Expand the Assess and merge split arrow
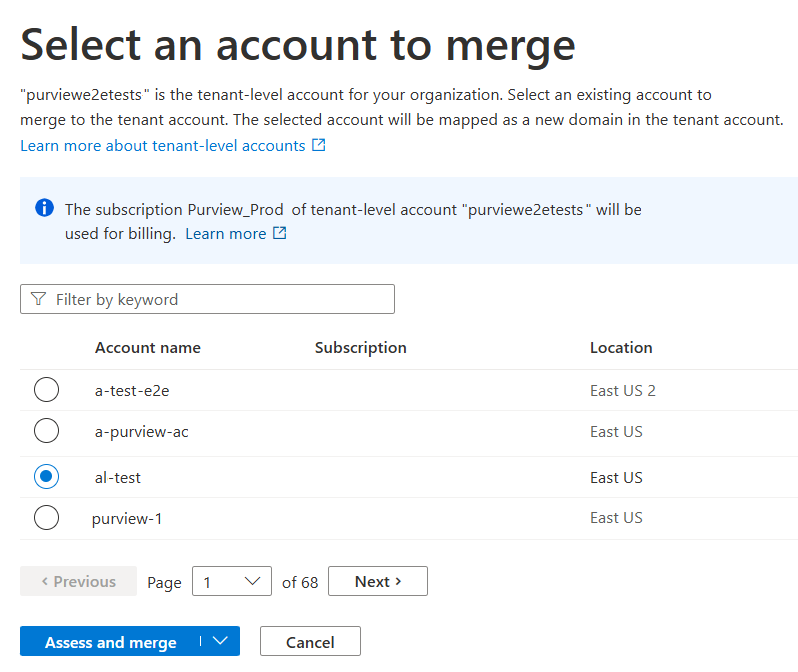 coord(221,642)
